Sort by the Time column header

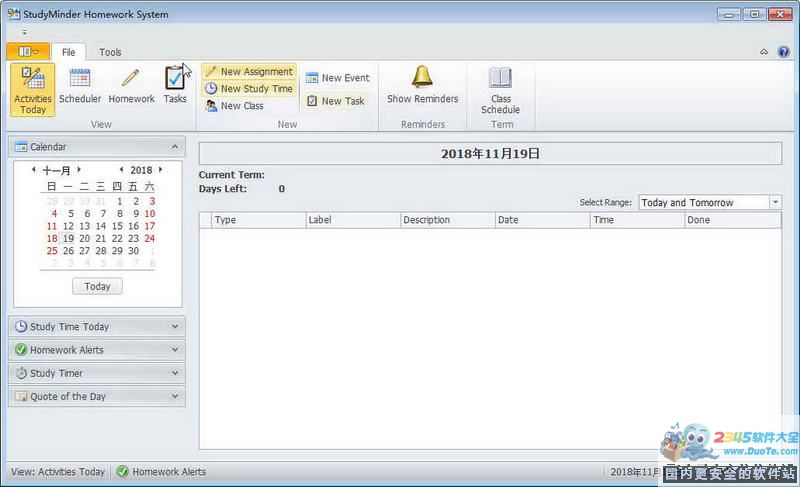point(637,220)
